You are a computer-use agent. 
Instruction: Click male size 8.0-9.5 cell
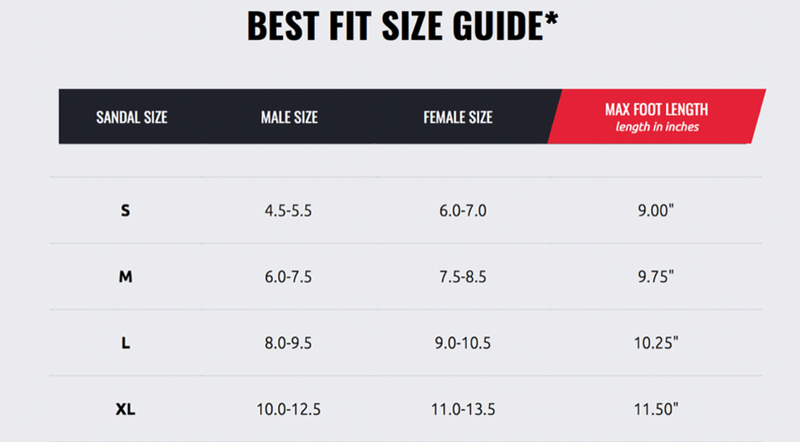point(288,343)
